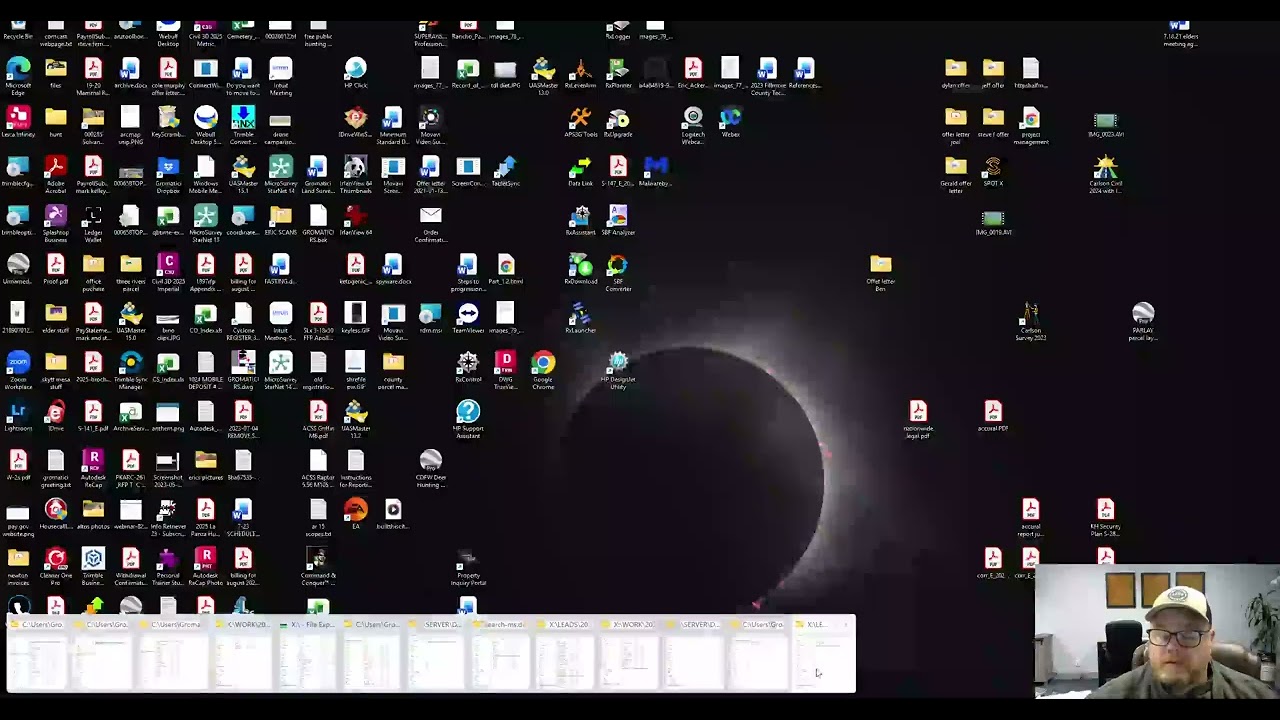The width and height of the screenshot is (1280, 720).
Task: Open the DWG TrueView desktop icon
Action: (505, 364)
